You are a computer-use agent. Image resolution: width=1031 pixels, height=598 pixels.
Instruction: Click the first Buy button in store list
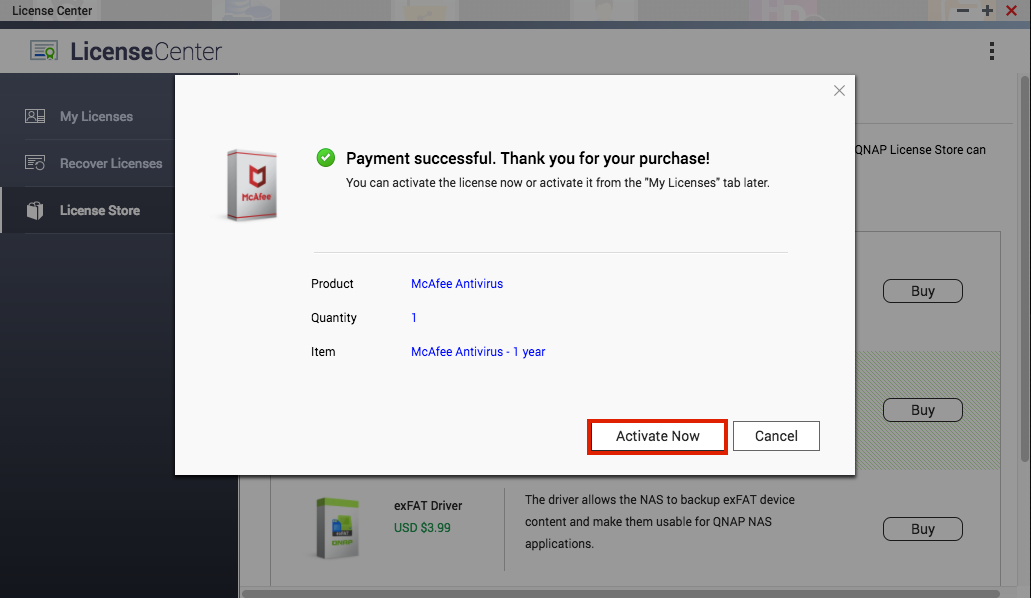(x=923, y=291)
